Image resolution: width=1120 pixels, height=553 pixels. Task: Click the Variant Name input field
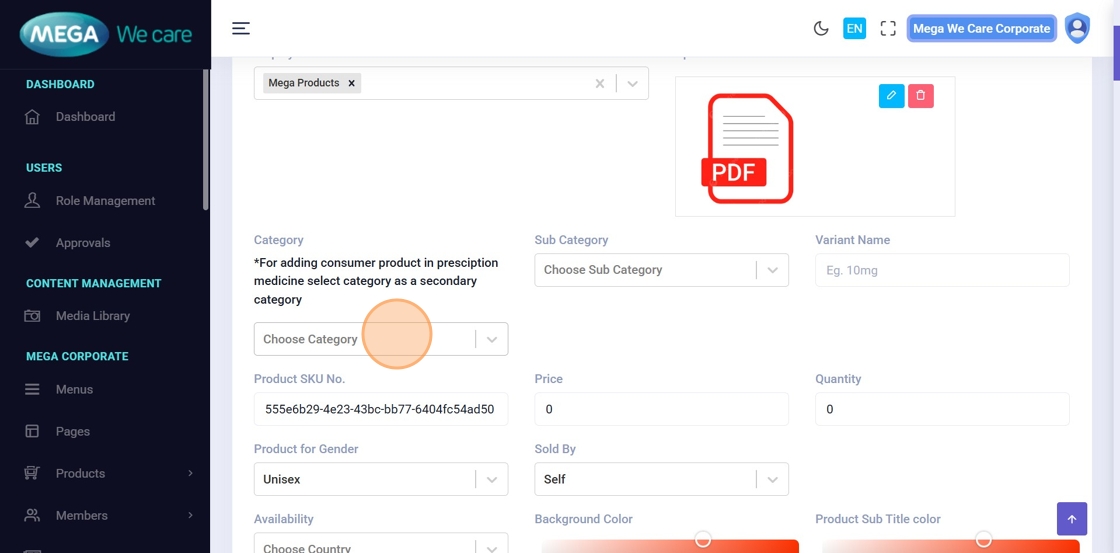(942, 270)
